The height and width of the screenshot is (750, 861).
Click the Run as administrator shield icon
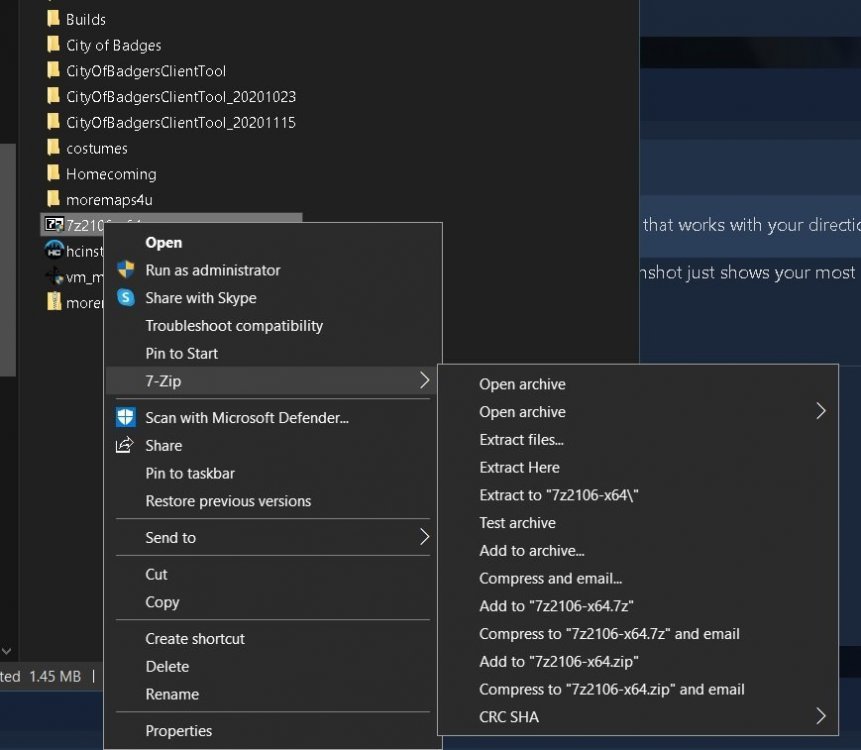click(125, 270)
